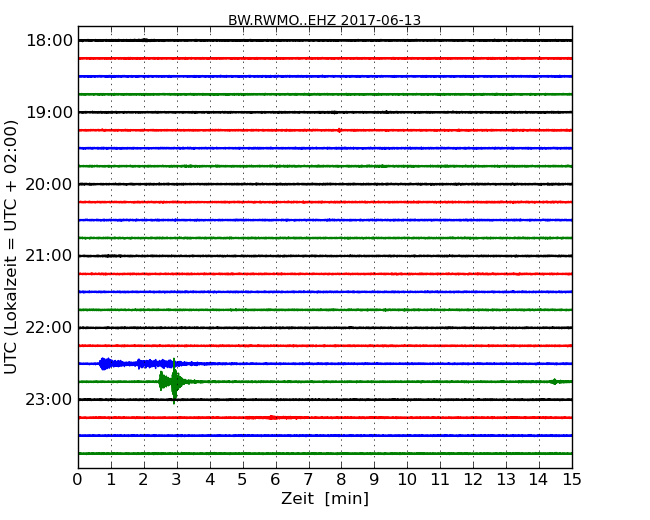Screen dimensions: 650x520
Task: Click the 3 tick on the minute axis
Action: click(x=177, y=479)
